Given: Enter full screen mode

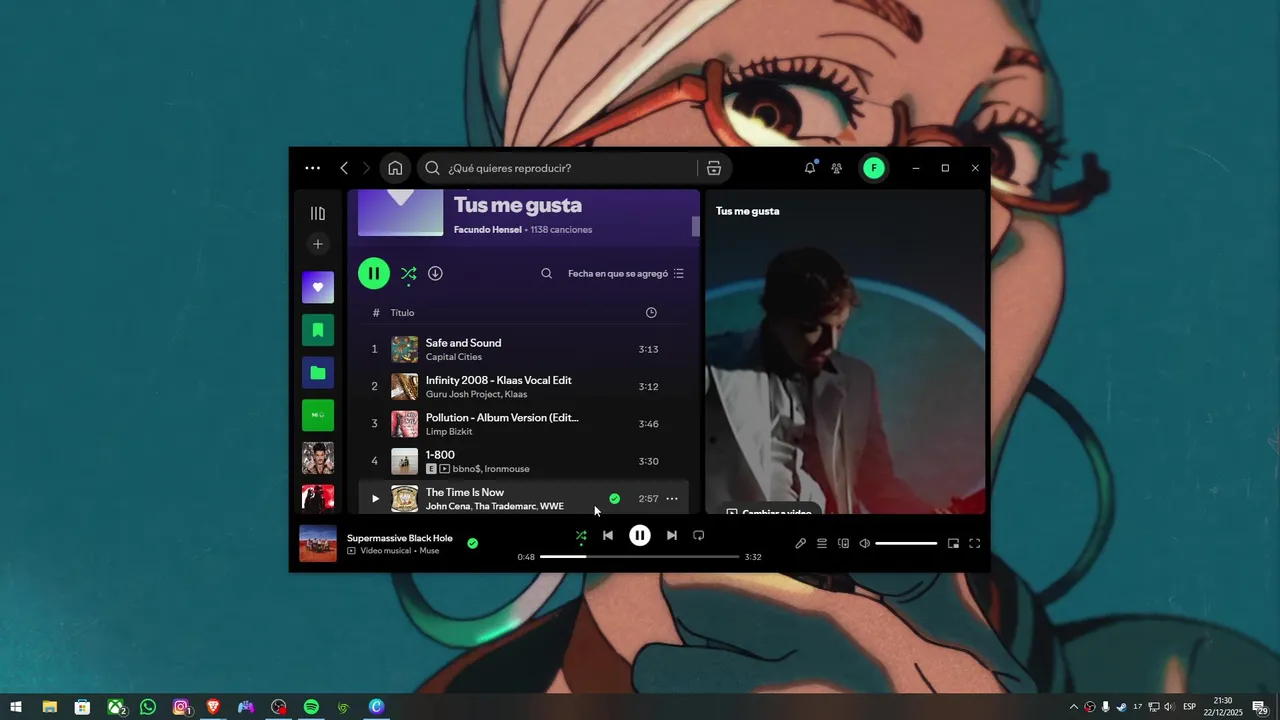Looking at the screenshot, I should point(975,543).
